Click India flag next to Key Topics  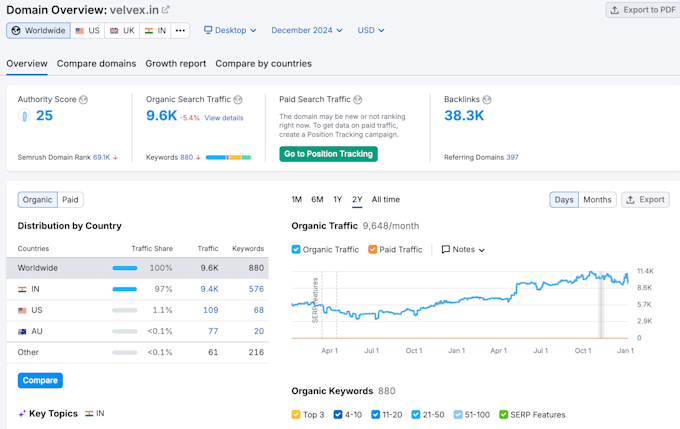click(x=89, y=413)
